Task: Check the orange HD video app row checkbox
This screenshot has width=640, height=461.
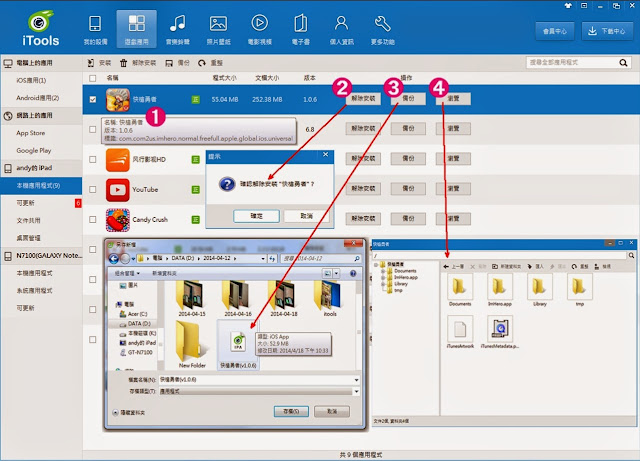Action: pos(93,159)
